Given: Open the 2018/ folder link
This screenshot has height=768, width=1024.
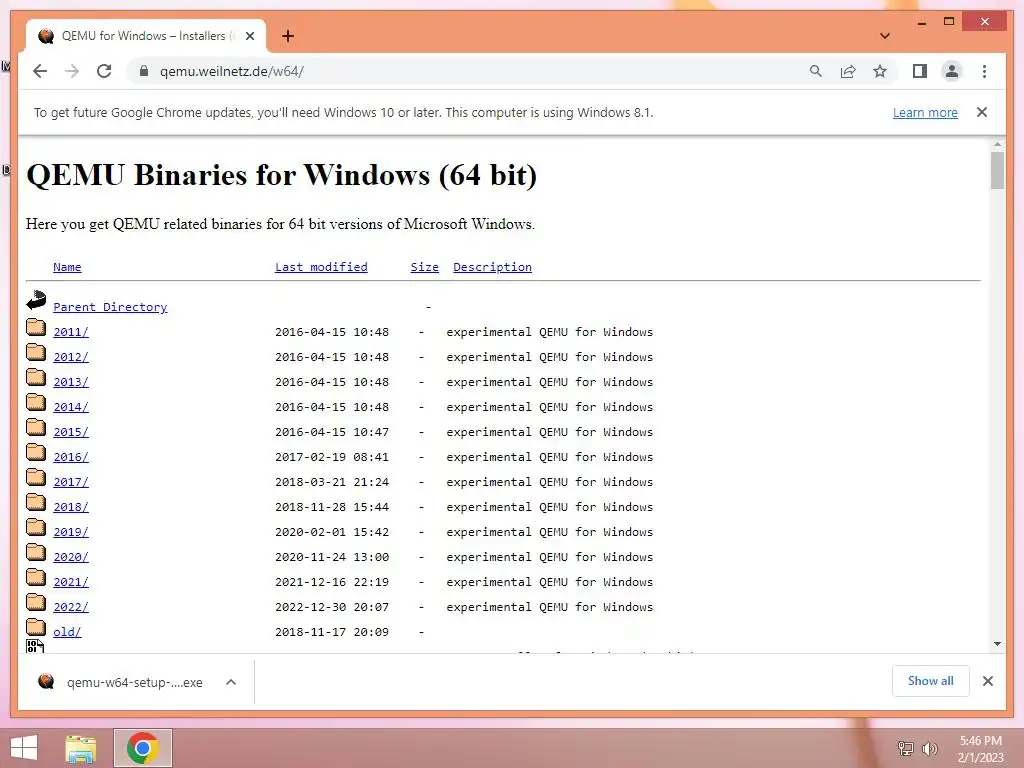Looking at the screenshot, I should (71, 507).
